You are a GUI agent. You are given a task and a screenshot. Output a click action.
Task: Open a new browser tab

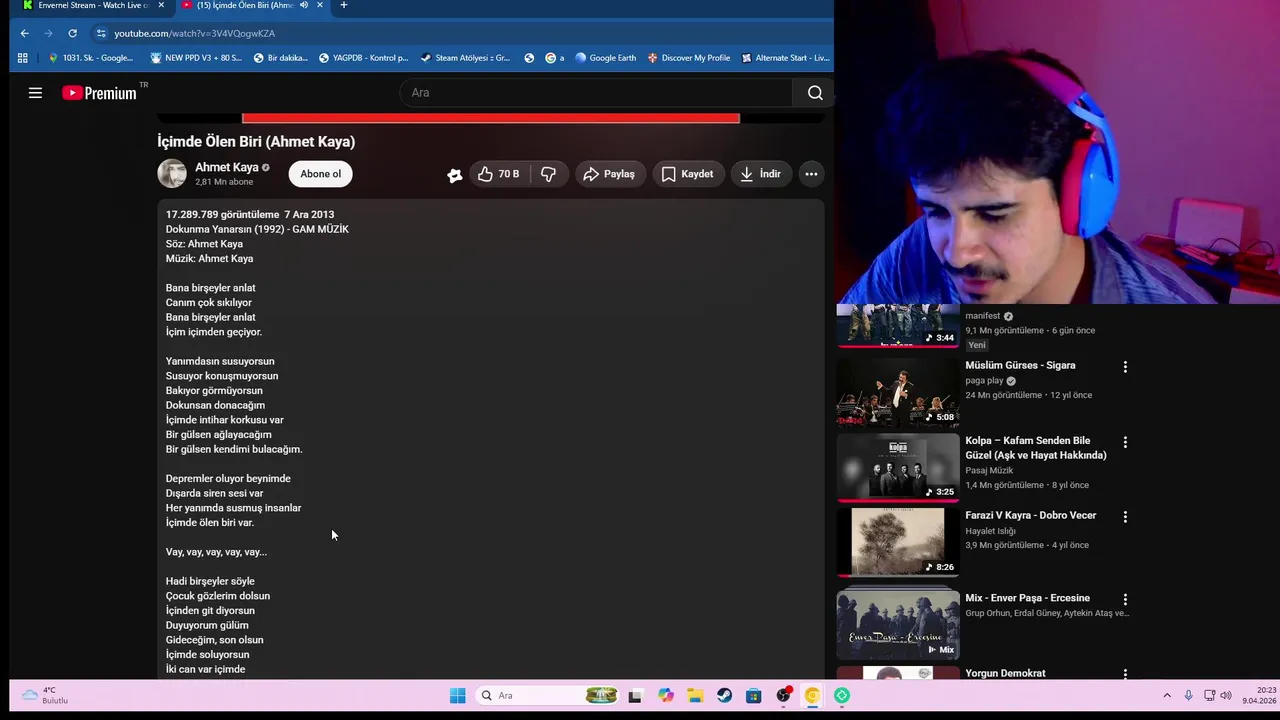344,5
